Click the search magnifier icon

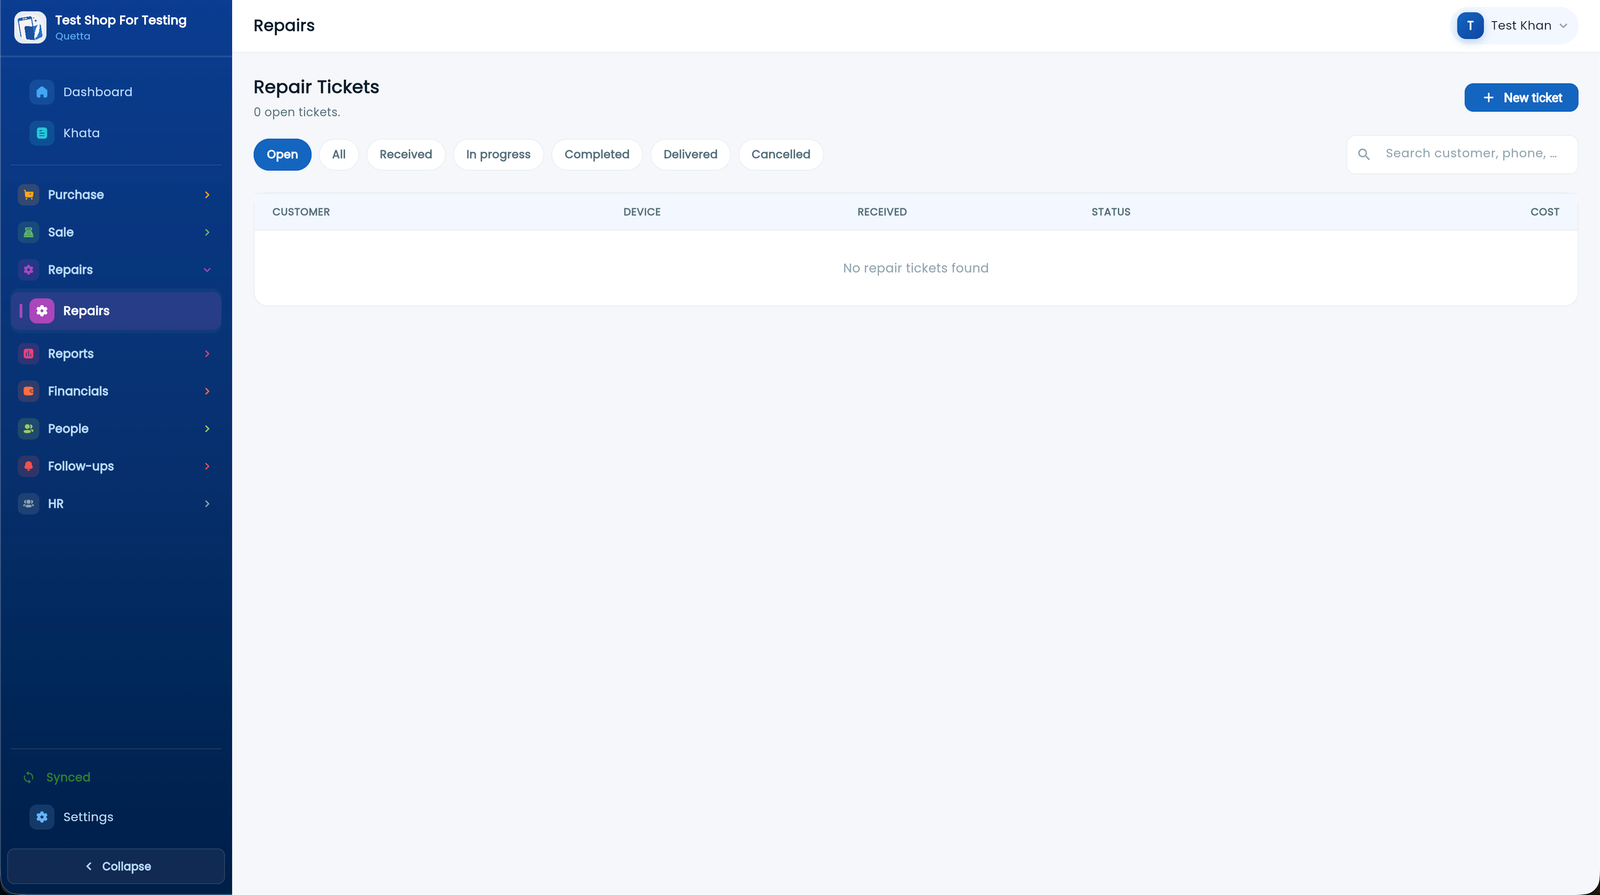(1364, 154)
